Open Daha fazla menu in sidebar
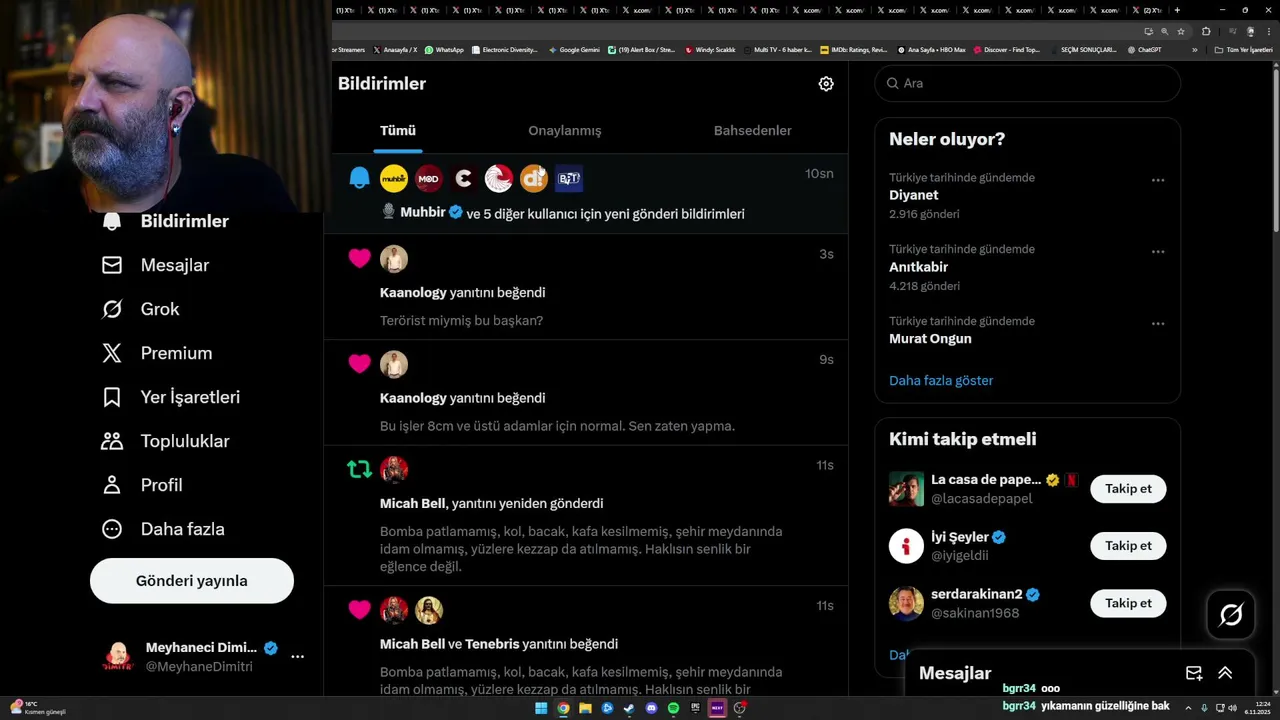The width and height of the screenshot is (1280, 720). (163, 529)
